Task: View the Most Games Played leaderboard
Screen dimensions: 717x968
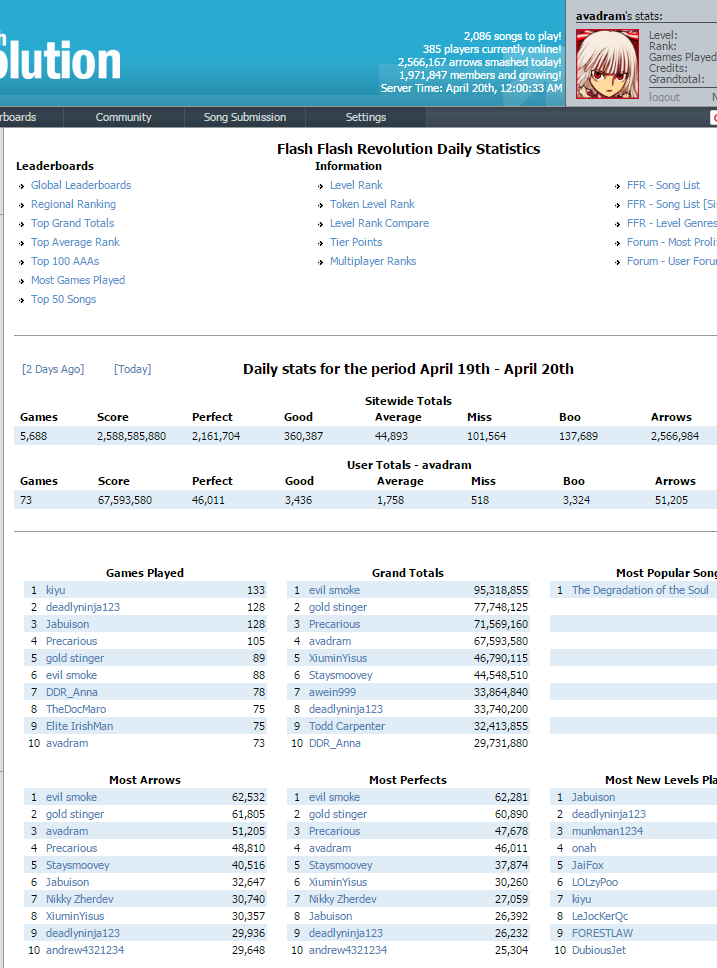Action: point(78,280)
